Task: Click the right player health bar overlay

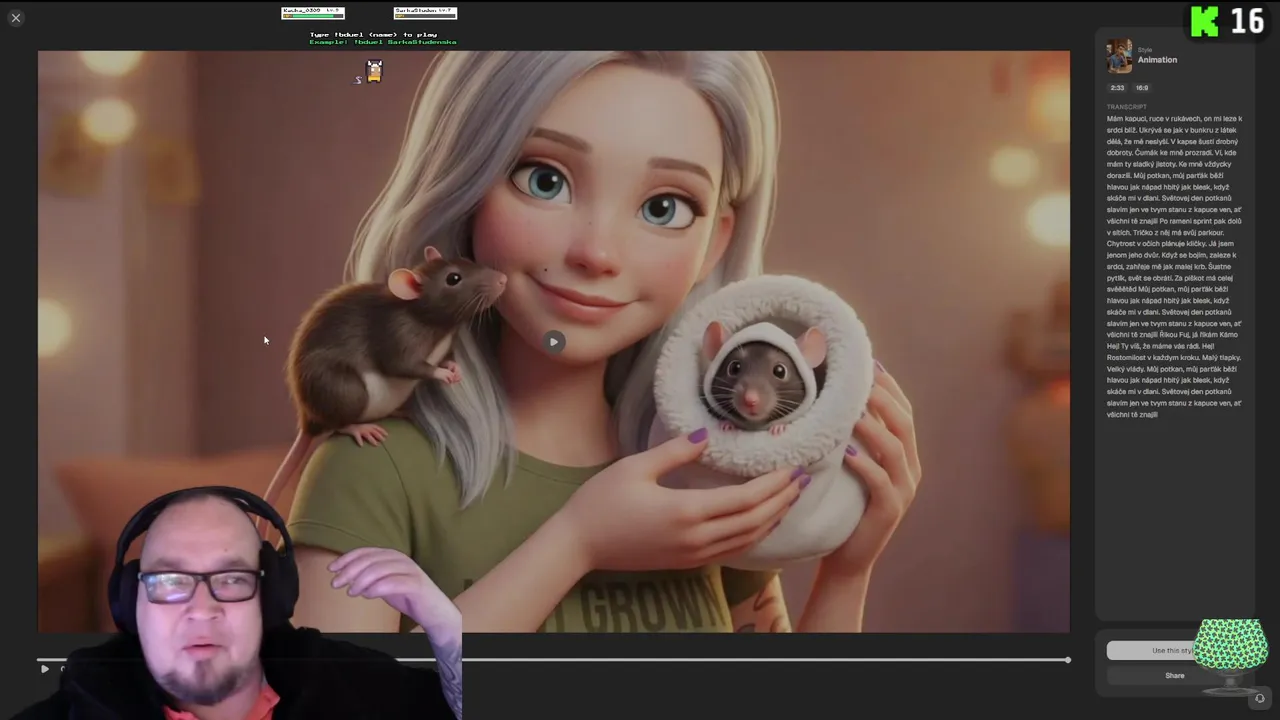Action: pos(425,13)
